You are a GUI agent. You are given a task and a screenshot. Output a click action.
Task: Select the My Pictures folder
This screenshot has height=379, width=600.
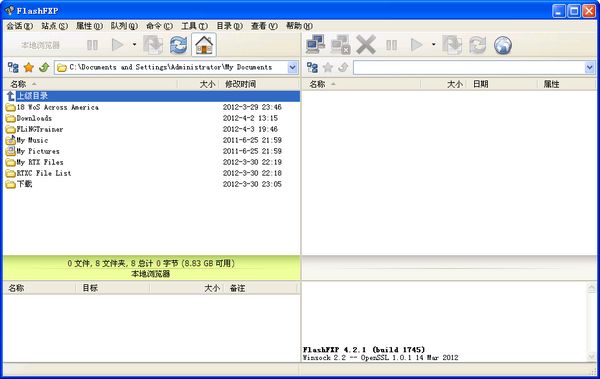pos(152,151)
